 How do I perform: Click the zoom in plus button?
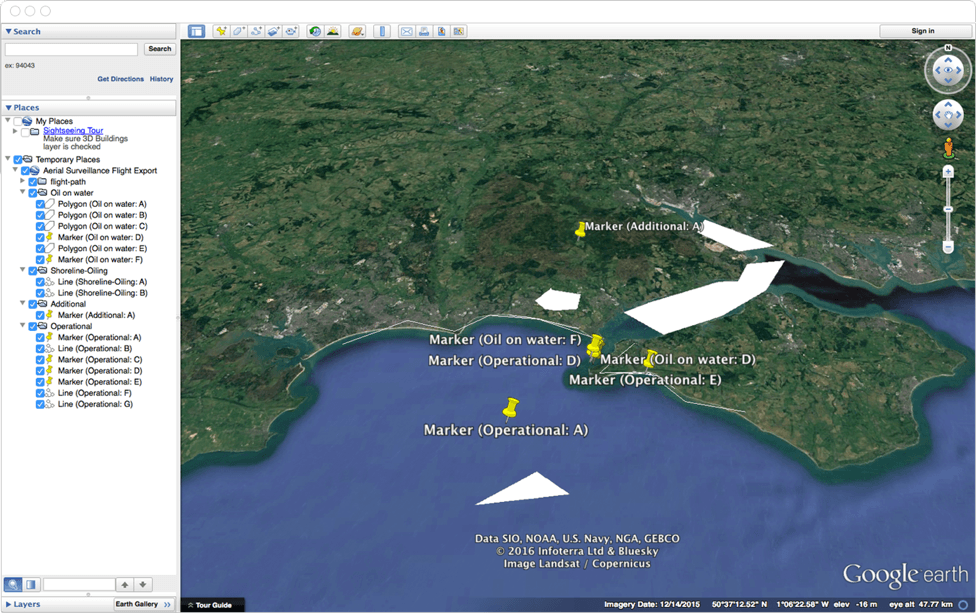[x=948, y=172]
